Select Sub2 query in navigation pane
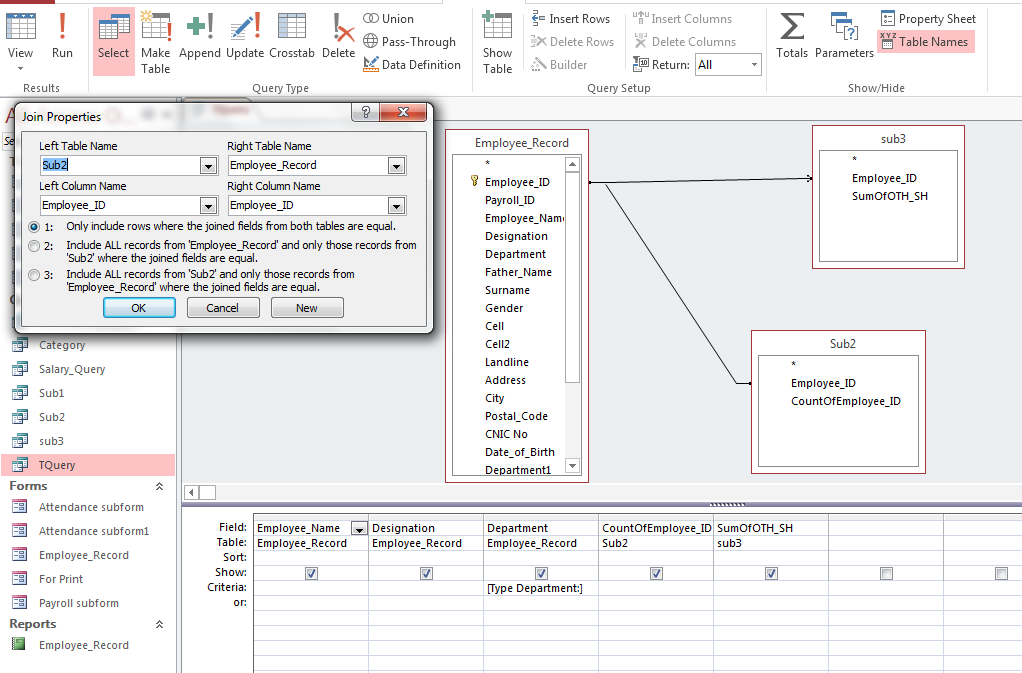Viewport: 1022px width, 673px height. pos(51,417)
